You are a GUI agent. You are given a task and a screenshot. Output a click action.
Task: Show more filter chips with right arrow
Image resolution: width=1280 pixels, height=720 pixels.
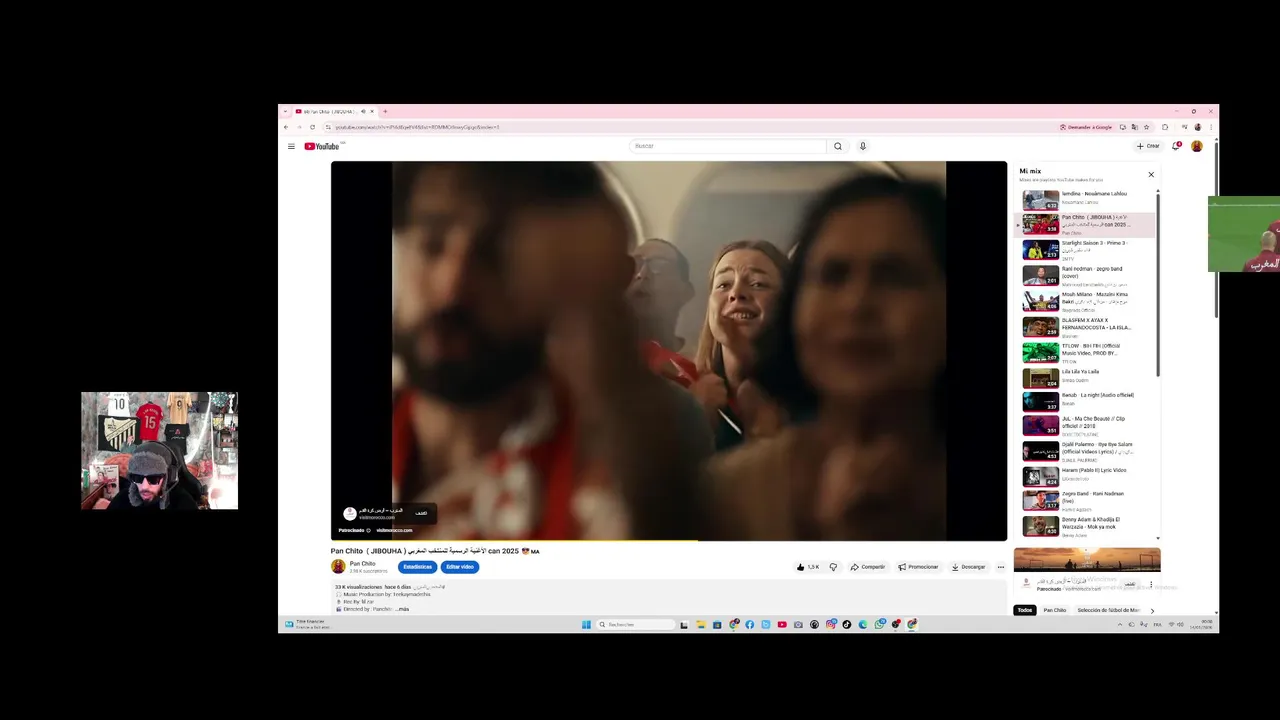1152,610
